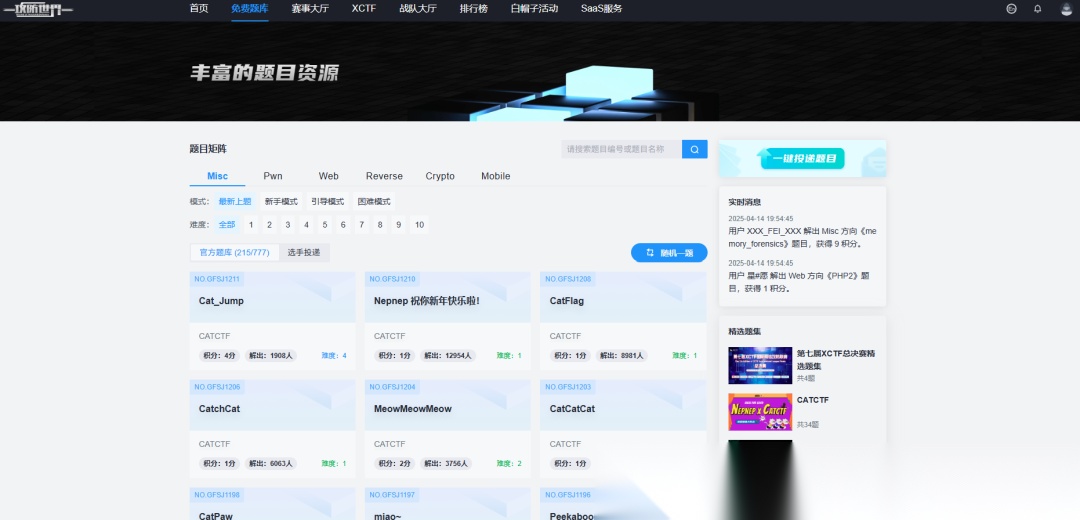Image resolution: width=1080 pixels, height=520 pixels.
Task: Select difficulty filter 10
Action: tap(419, 225)
